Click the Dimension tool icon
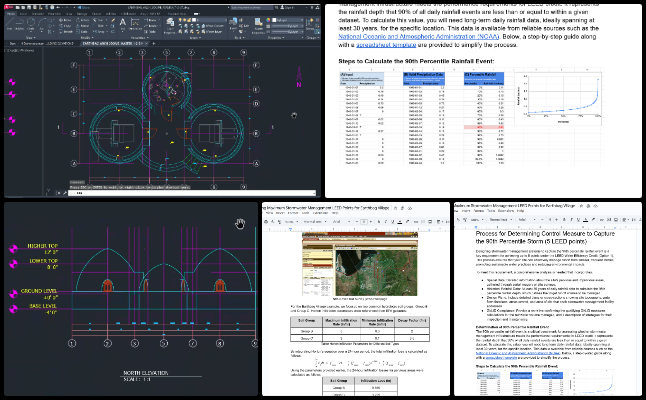Viewport: 646px width, 400px height. click(135, 23)
